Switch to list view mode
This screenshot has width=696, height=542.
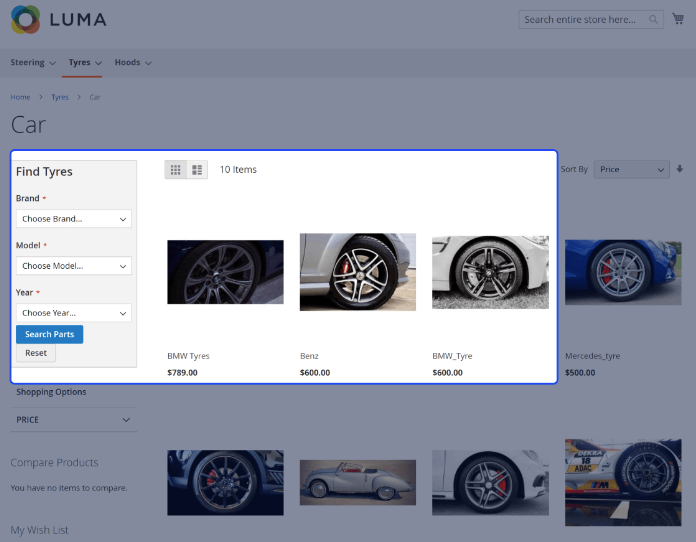(197, 170)
